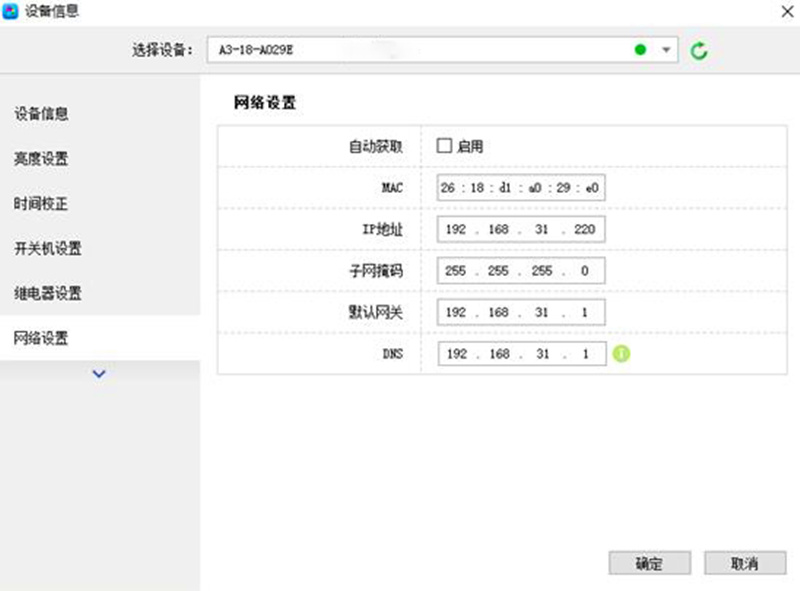Screen dimensions: 800x591
Task: Enable the 自动获取 checkbox
Action: point(445,146)
